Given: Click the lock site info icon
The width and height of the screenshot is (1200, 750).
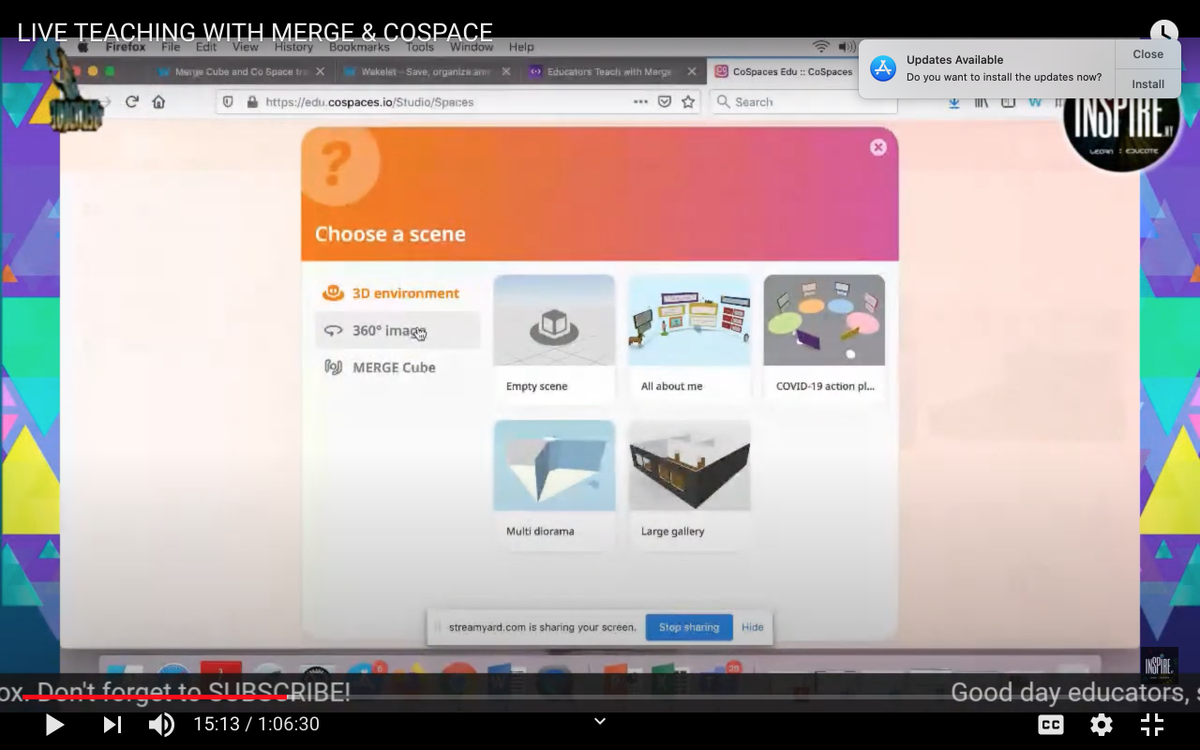Looking at the screenshot, I should [251, 102].
